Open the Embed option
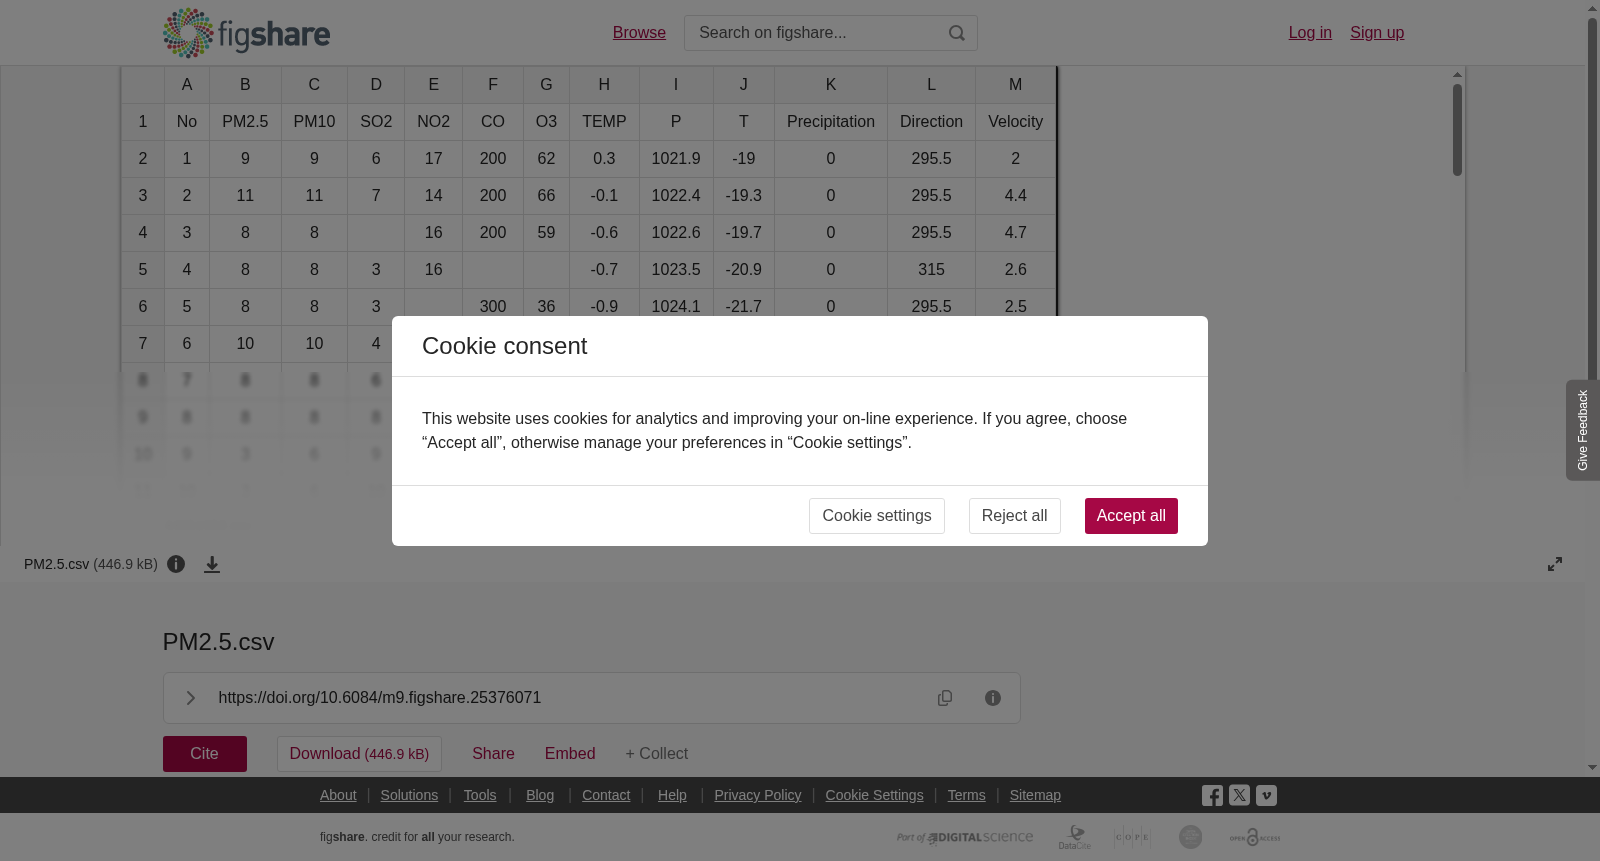This screenshot has height=861, width=1600. (570, 754)
